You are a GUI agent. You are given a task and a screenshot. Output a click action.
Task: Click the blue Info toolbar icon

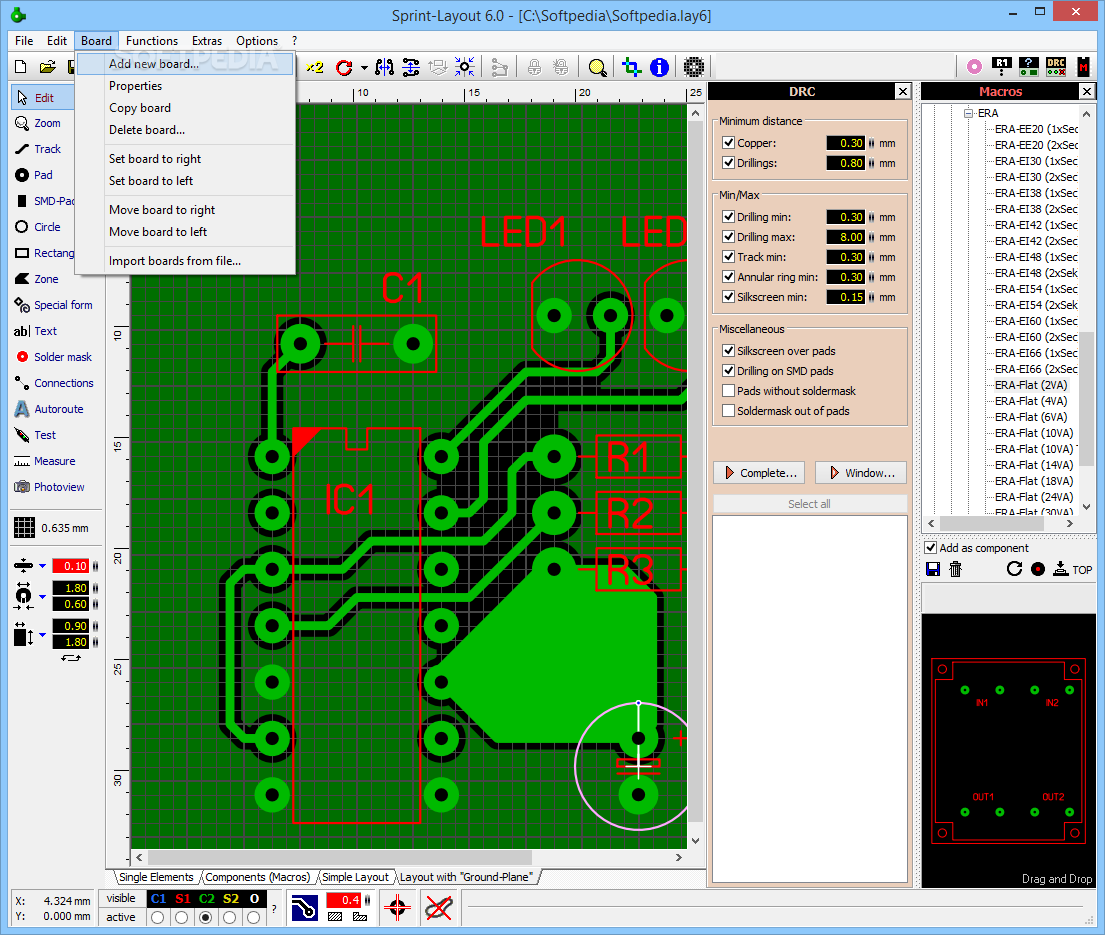[659, 68]
